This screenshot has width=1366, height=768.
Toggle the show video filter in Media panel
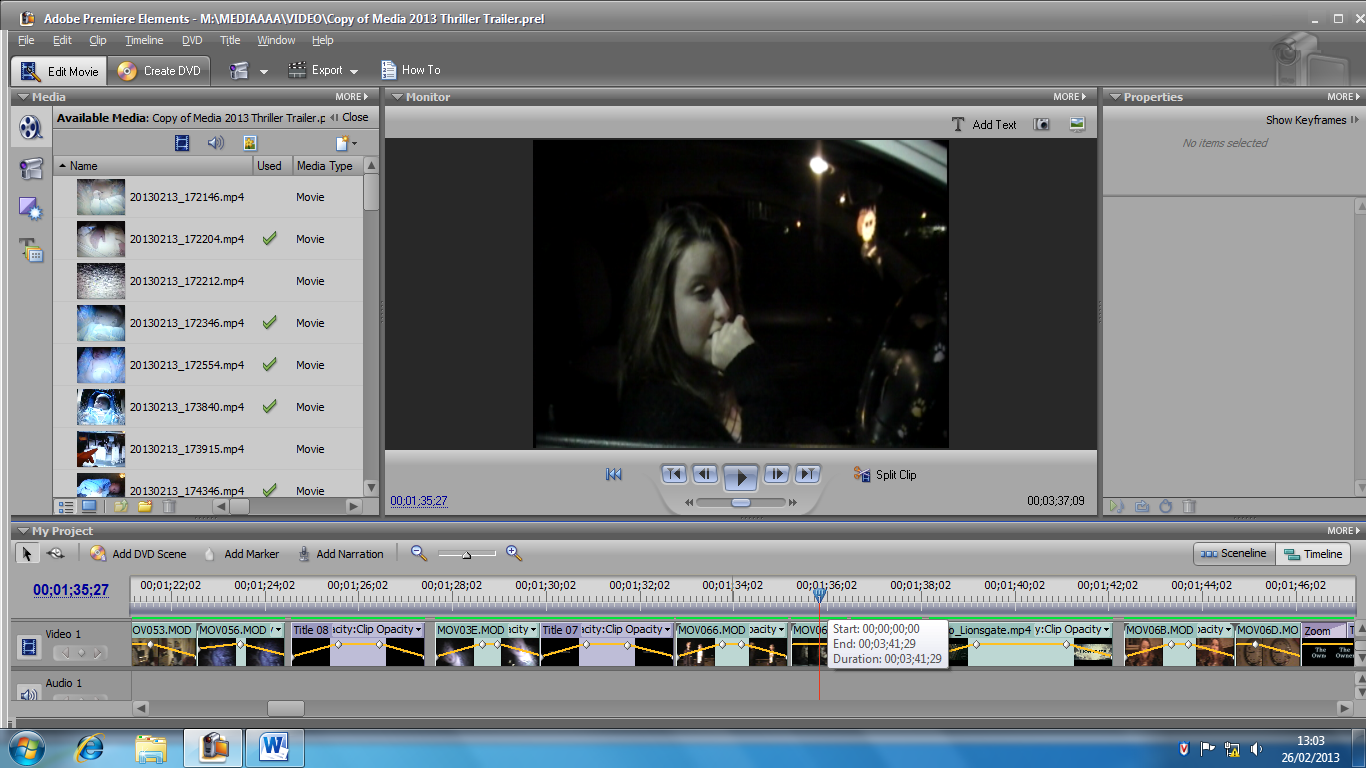[182, 143]
